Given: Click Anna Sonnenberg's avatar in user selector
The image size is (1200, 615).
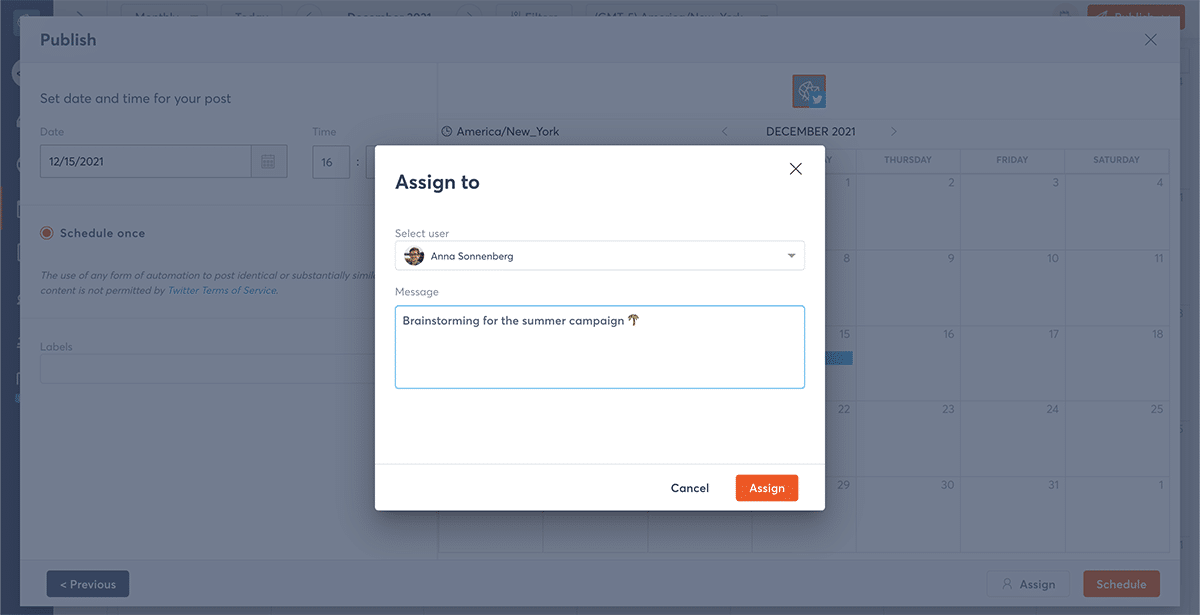Looking at the screenshot, I should click(x=414, y=256).
